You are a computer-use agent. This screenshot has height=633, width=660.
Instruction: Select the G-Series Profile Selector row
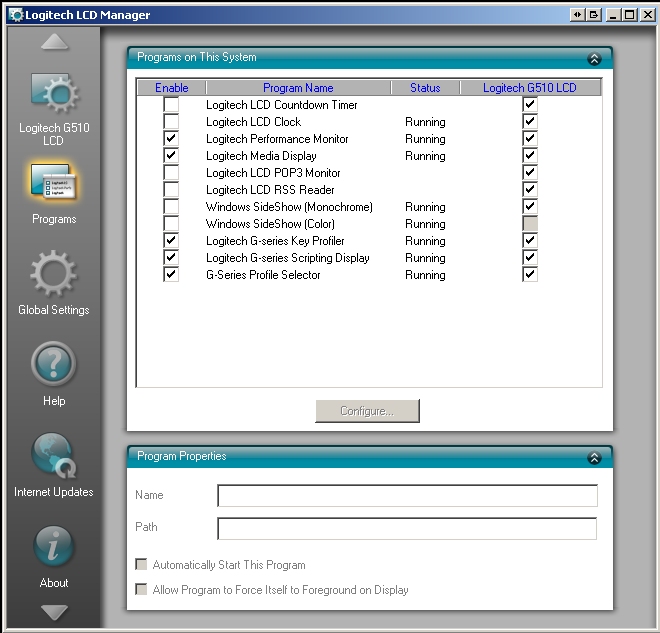(369, 274)
